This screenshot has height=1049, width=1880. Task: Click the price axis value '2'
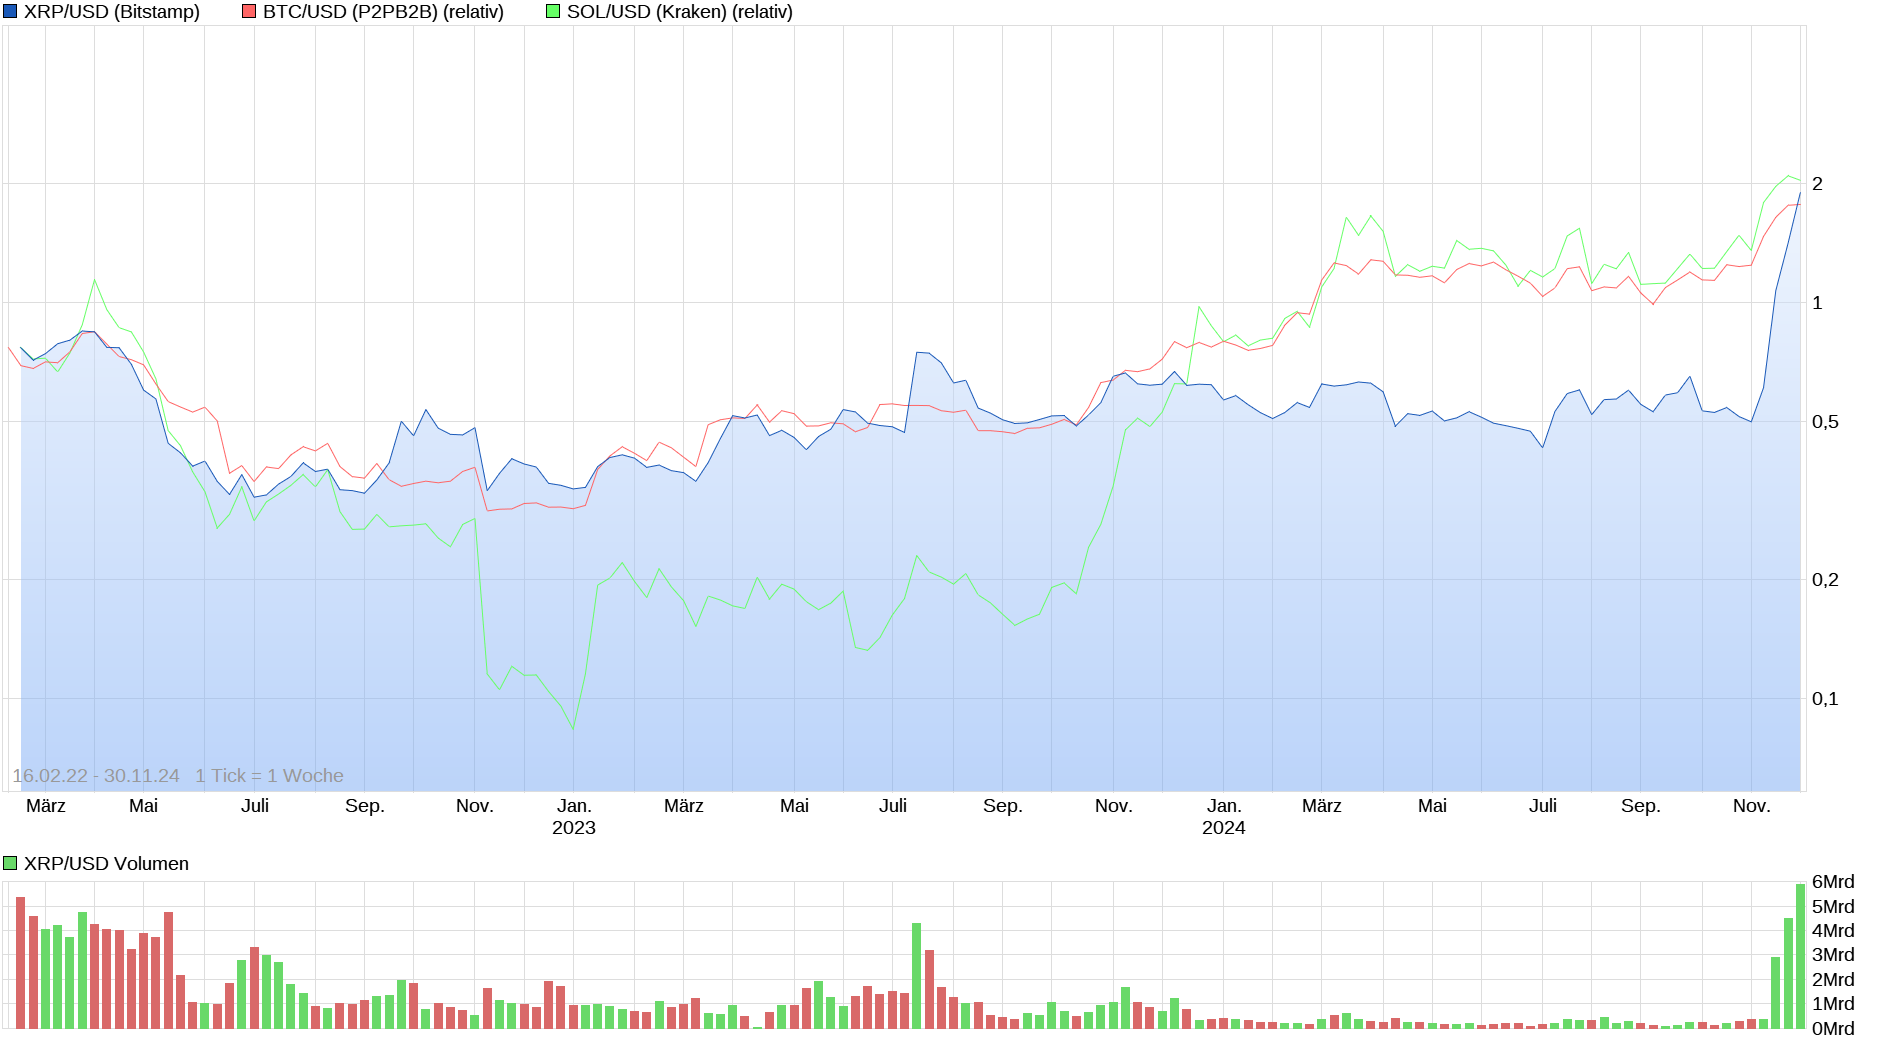pos(1817,184)
